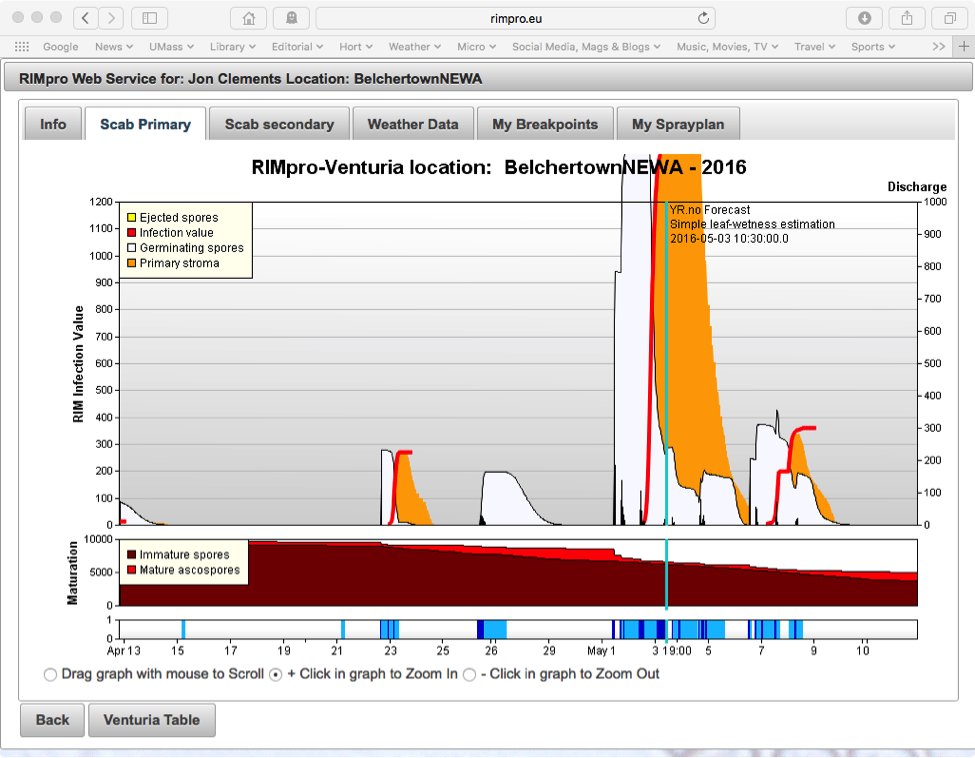
Task: Click the Home icon in toolbar
Action: [x=248, y=18]
